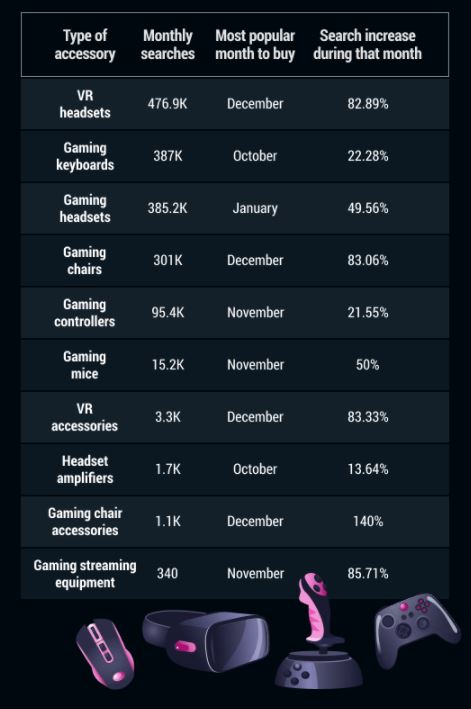The width and height of the screenshot is (471, 709).
Task: Select the 385.2K searches value
Action: coord(167,208)
